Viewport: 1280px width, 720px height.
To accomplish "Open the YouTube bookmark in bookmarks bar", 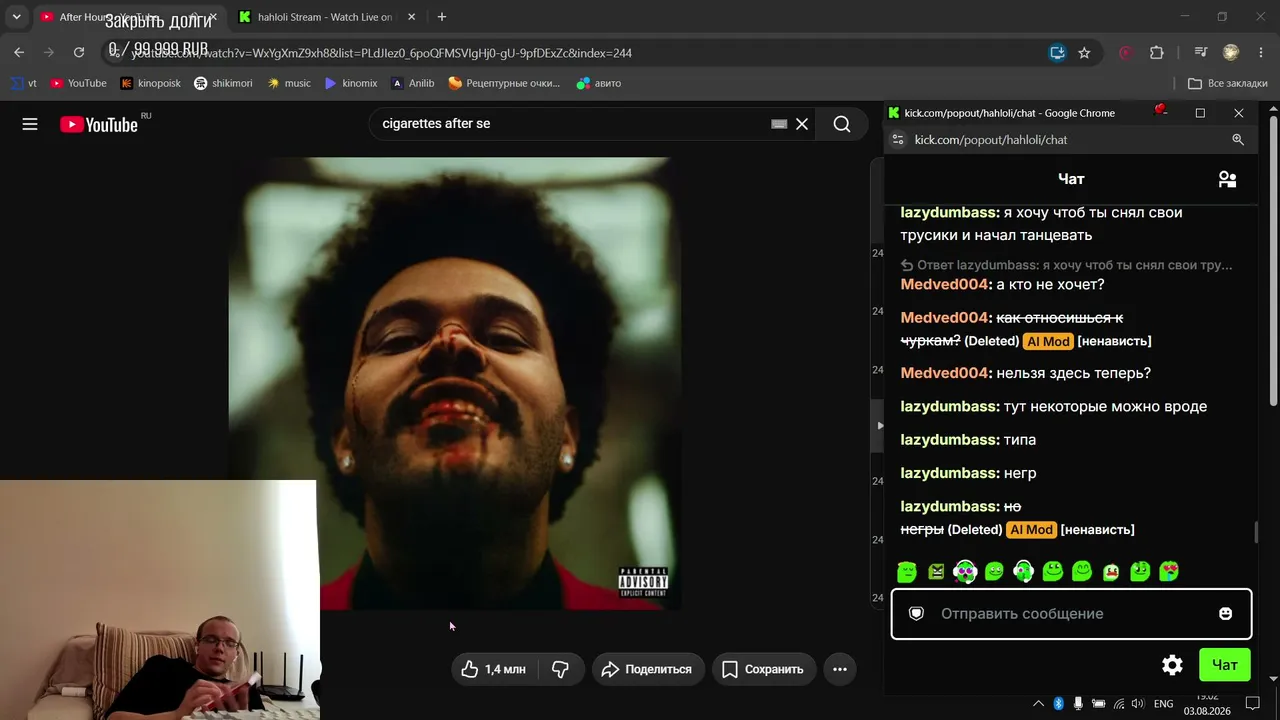I will pos(78,83).
